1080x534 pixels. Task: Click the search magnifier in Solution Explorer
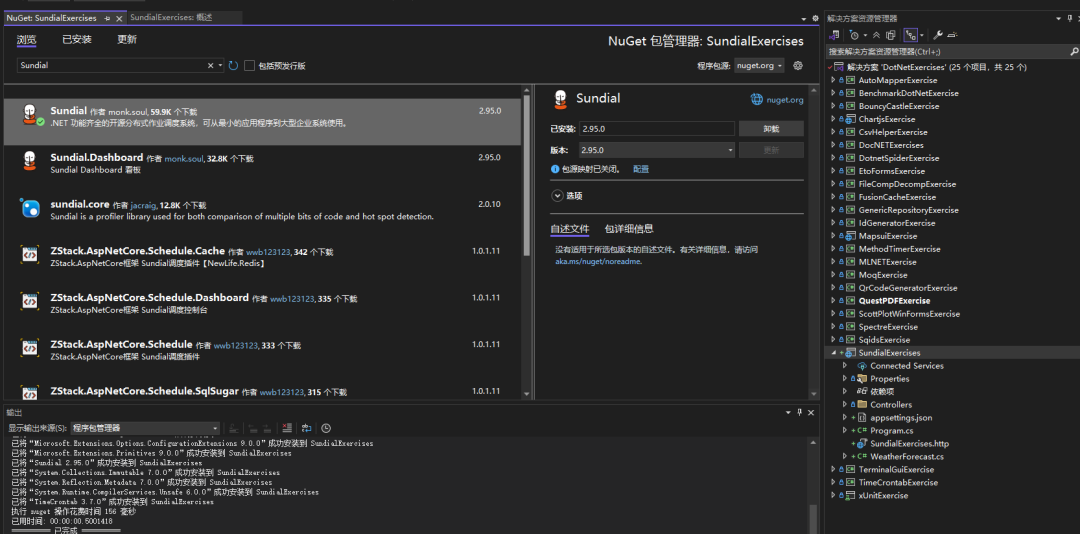(x=1073, y=52)
